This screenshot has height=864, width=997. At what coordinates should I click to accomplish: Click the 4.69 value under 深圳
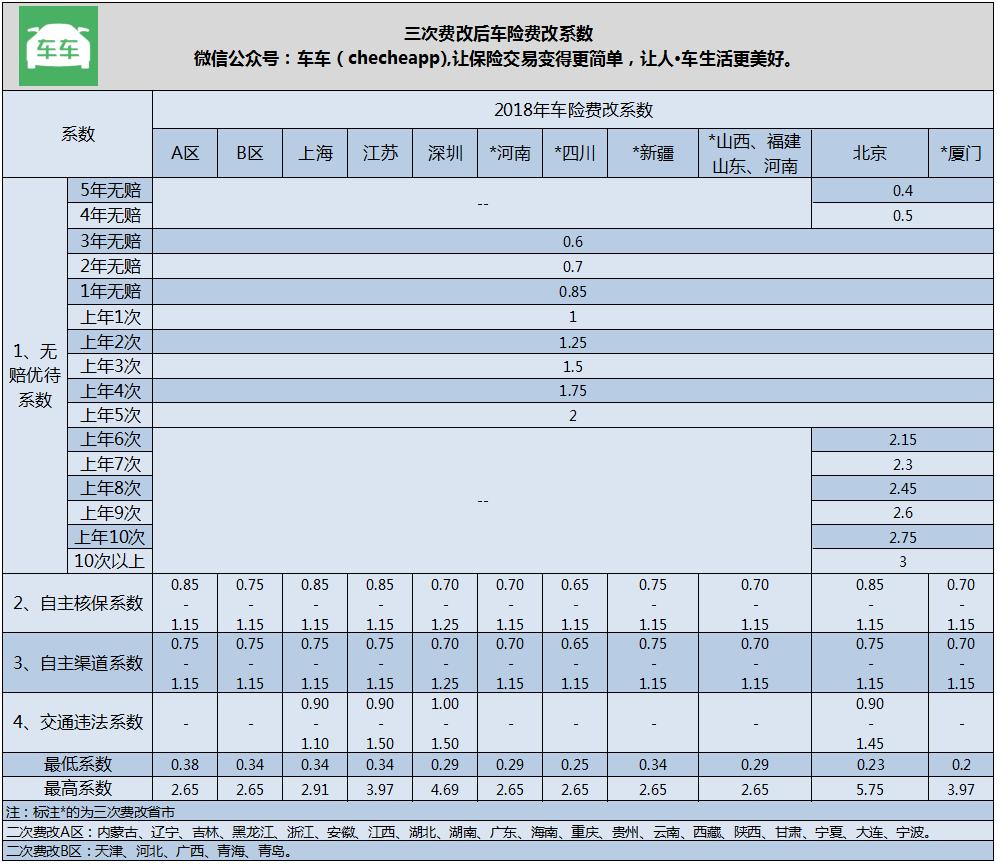point(444,787)
